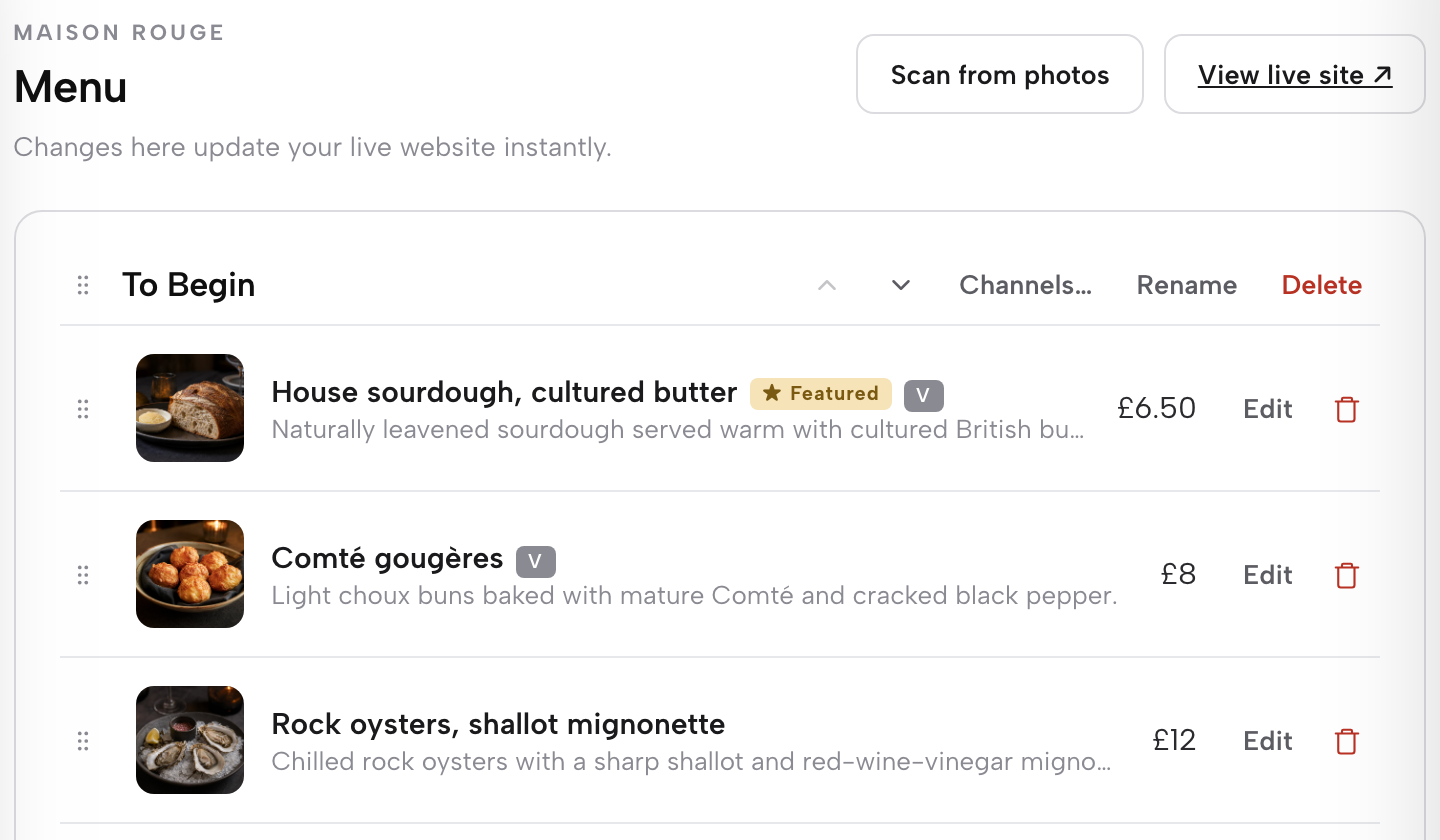
Task: Click the Comté gougères item name
Action: [x=387, y=558]
